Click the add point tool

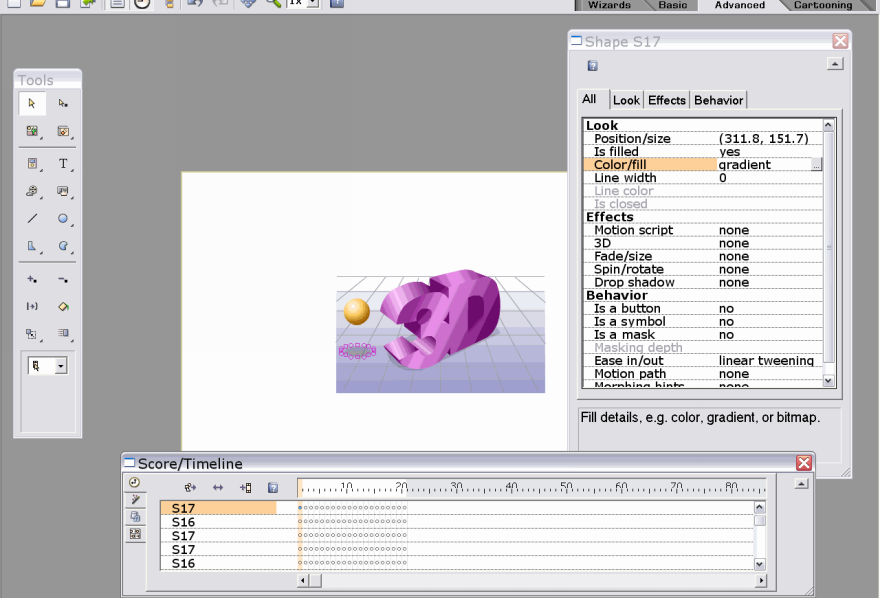(32, 280)
